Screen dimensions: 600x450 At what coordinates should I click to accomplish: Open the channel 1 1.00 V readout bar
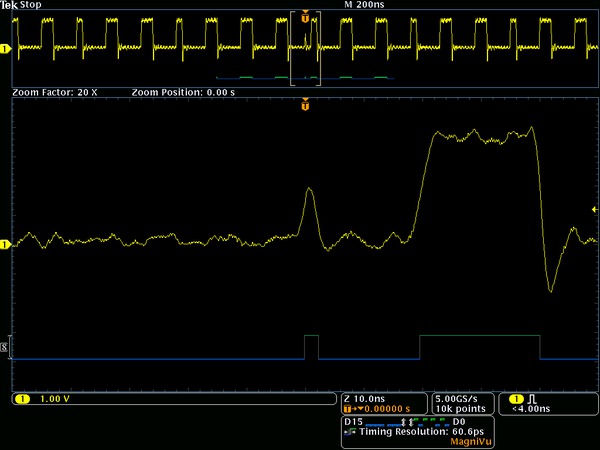point(174,399)
